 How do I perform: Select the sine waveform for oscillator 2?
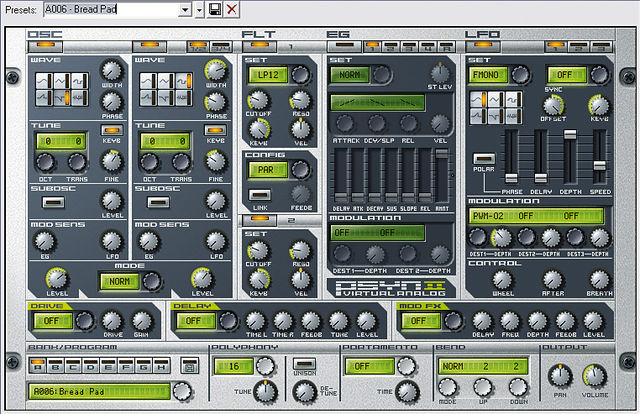149,81
